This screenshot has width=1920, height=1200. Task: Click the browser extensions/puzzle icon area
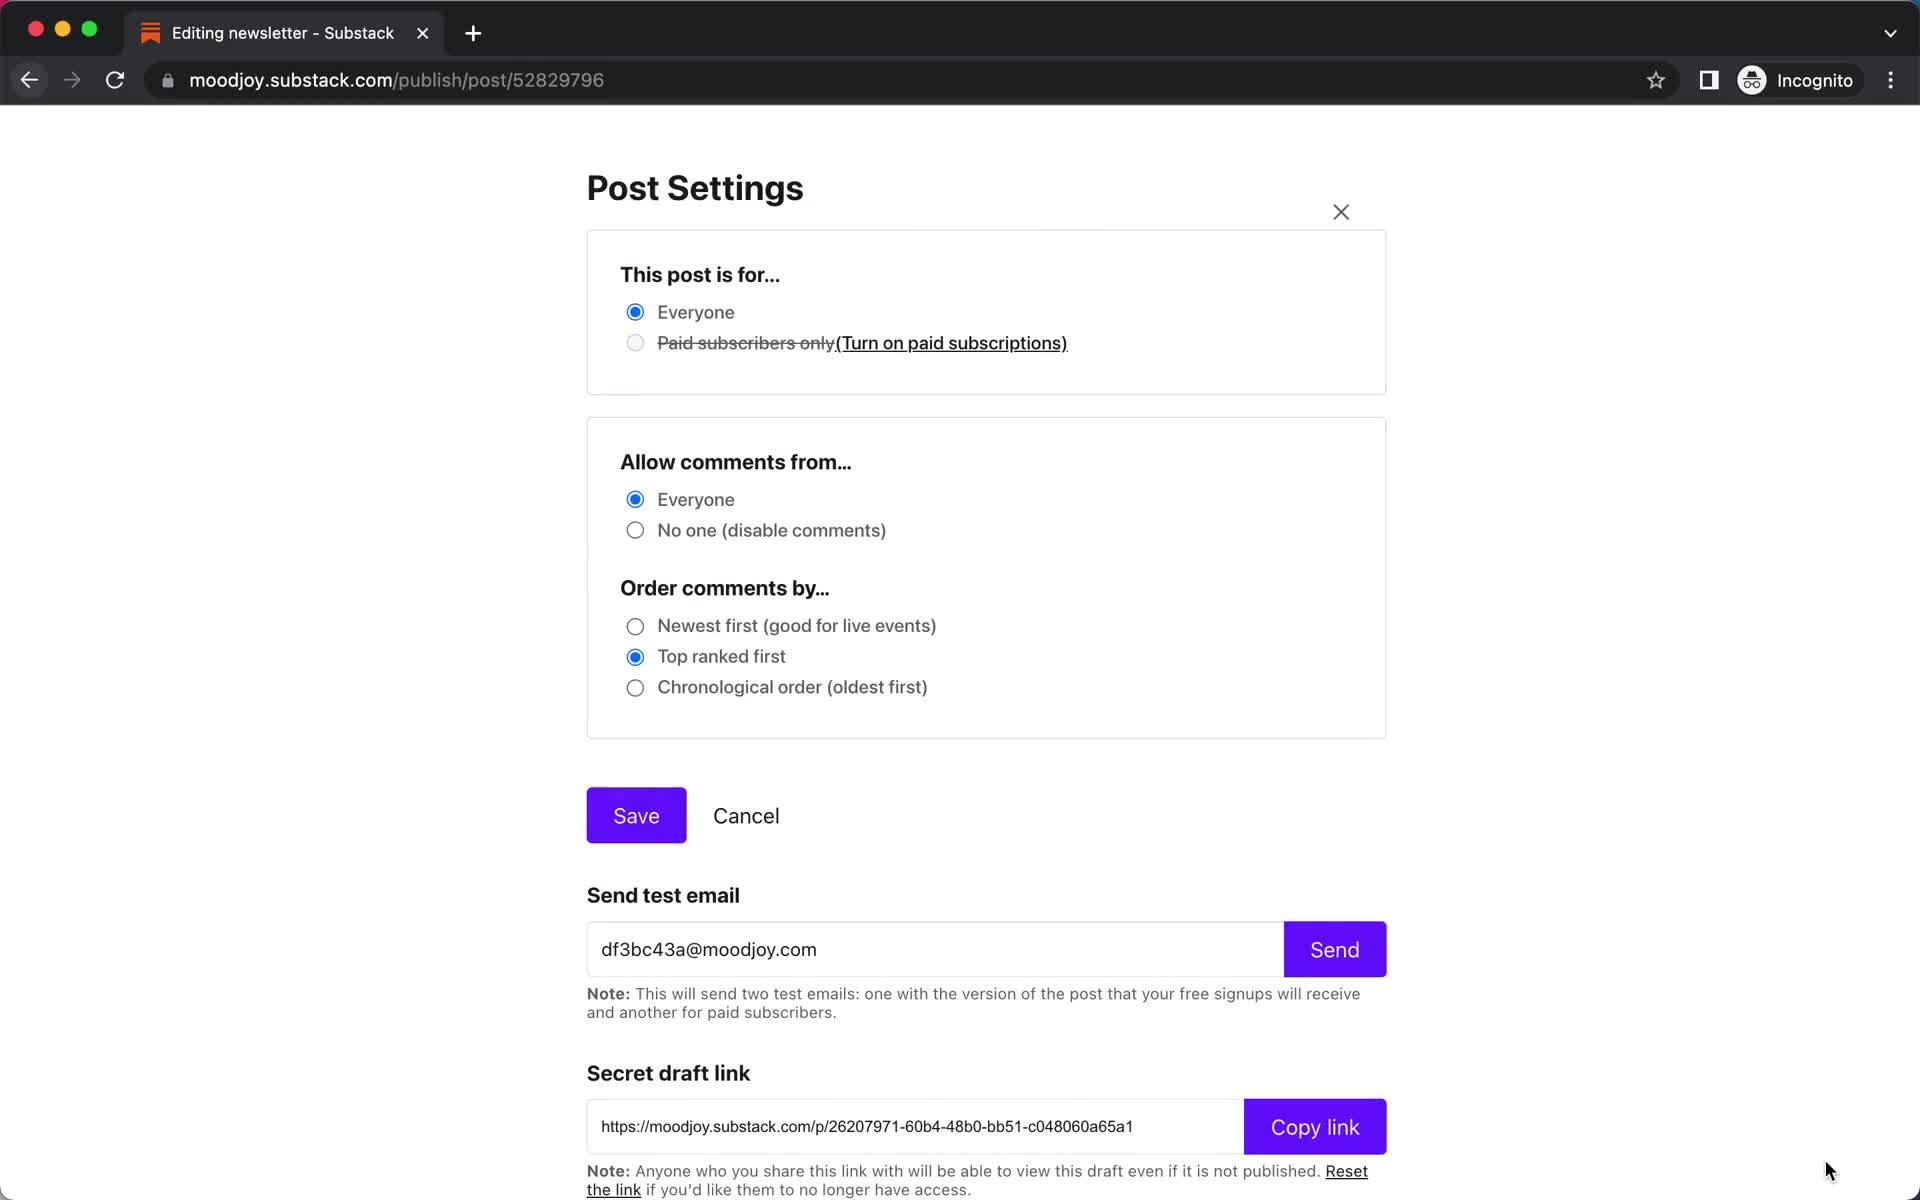click(x=1709, y=80)
